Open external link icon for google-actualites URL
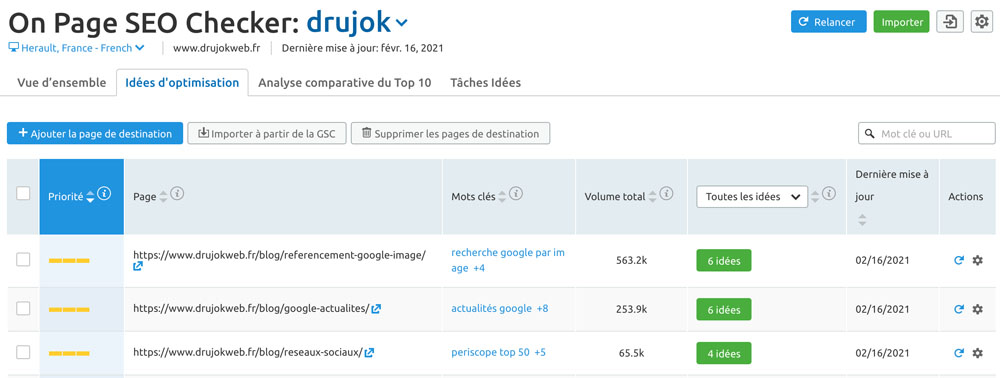The image size is (1000, 378). pos(376,309)
